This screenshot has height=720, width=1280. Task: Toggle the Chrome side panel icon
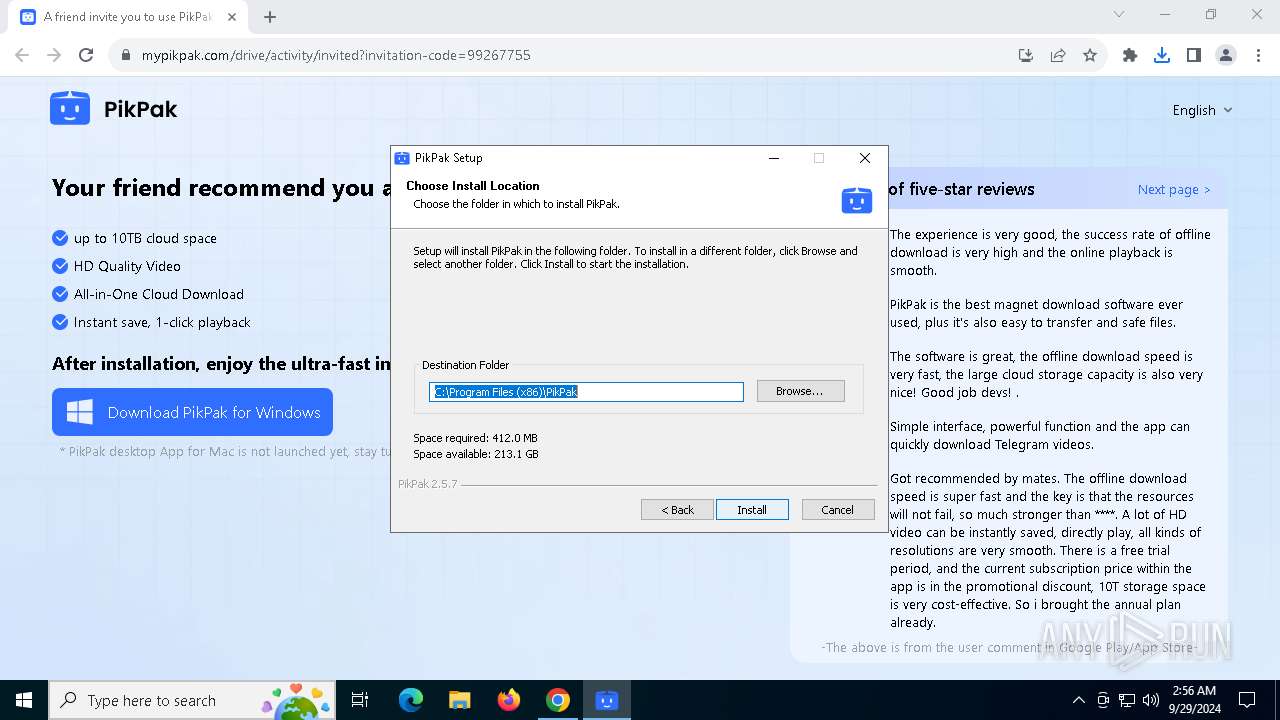pyautogui.click(x=1194, y=55)
